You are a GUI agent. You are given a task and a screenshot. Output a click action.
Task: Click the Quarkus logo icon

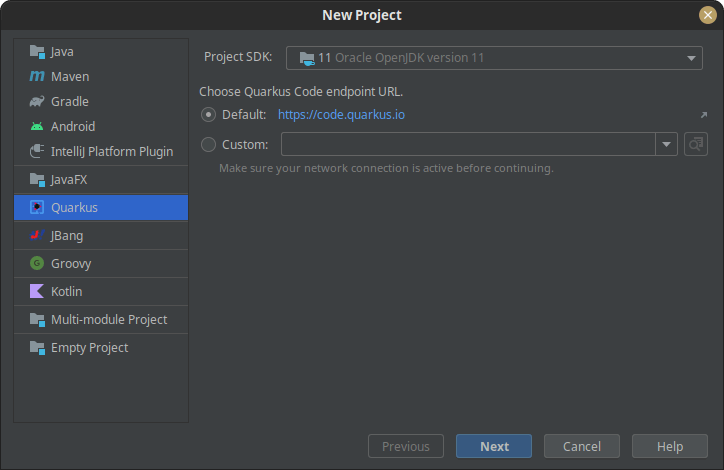point(37,207)
